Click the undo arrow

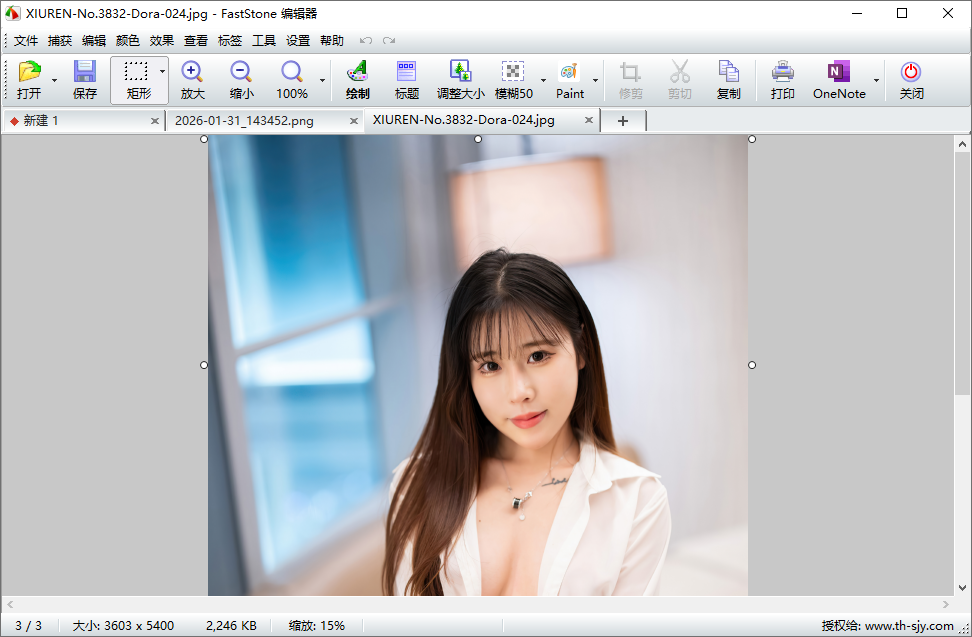tap(366, 40)
